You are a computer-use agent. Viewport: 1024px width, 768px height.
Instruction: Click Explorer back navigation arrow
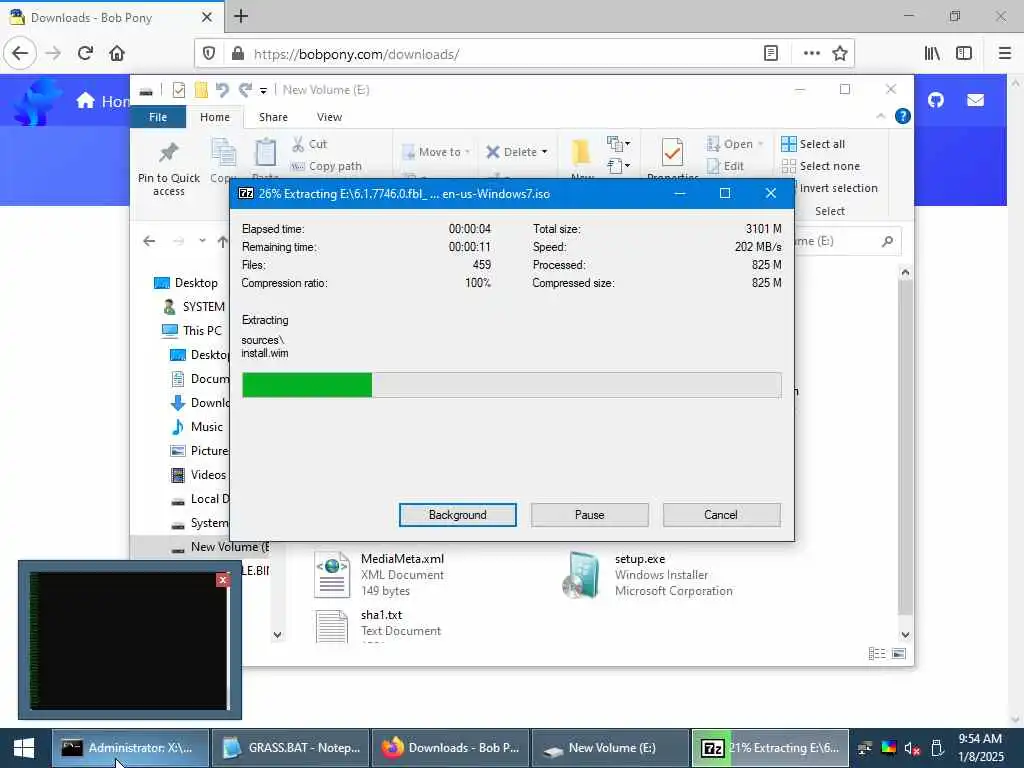click(149, 241)
